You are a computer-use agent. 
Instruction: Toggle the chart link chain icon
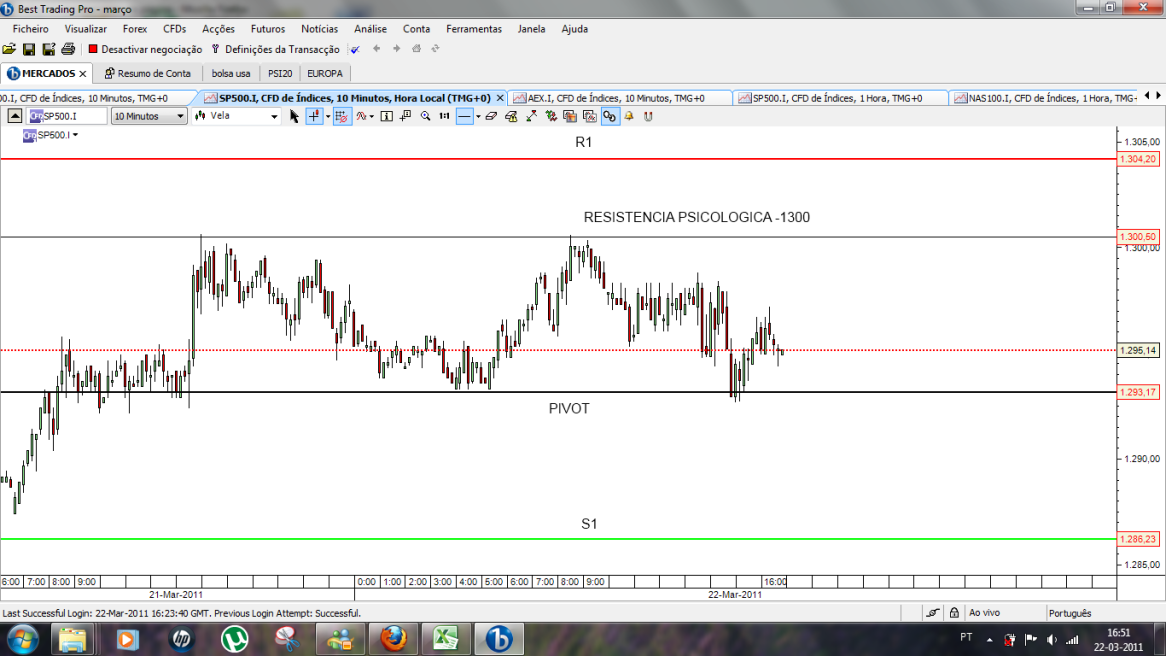(x=610, y=116)
